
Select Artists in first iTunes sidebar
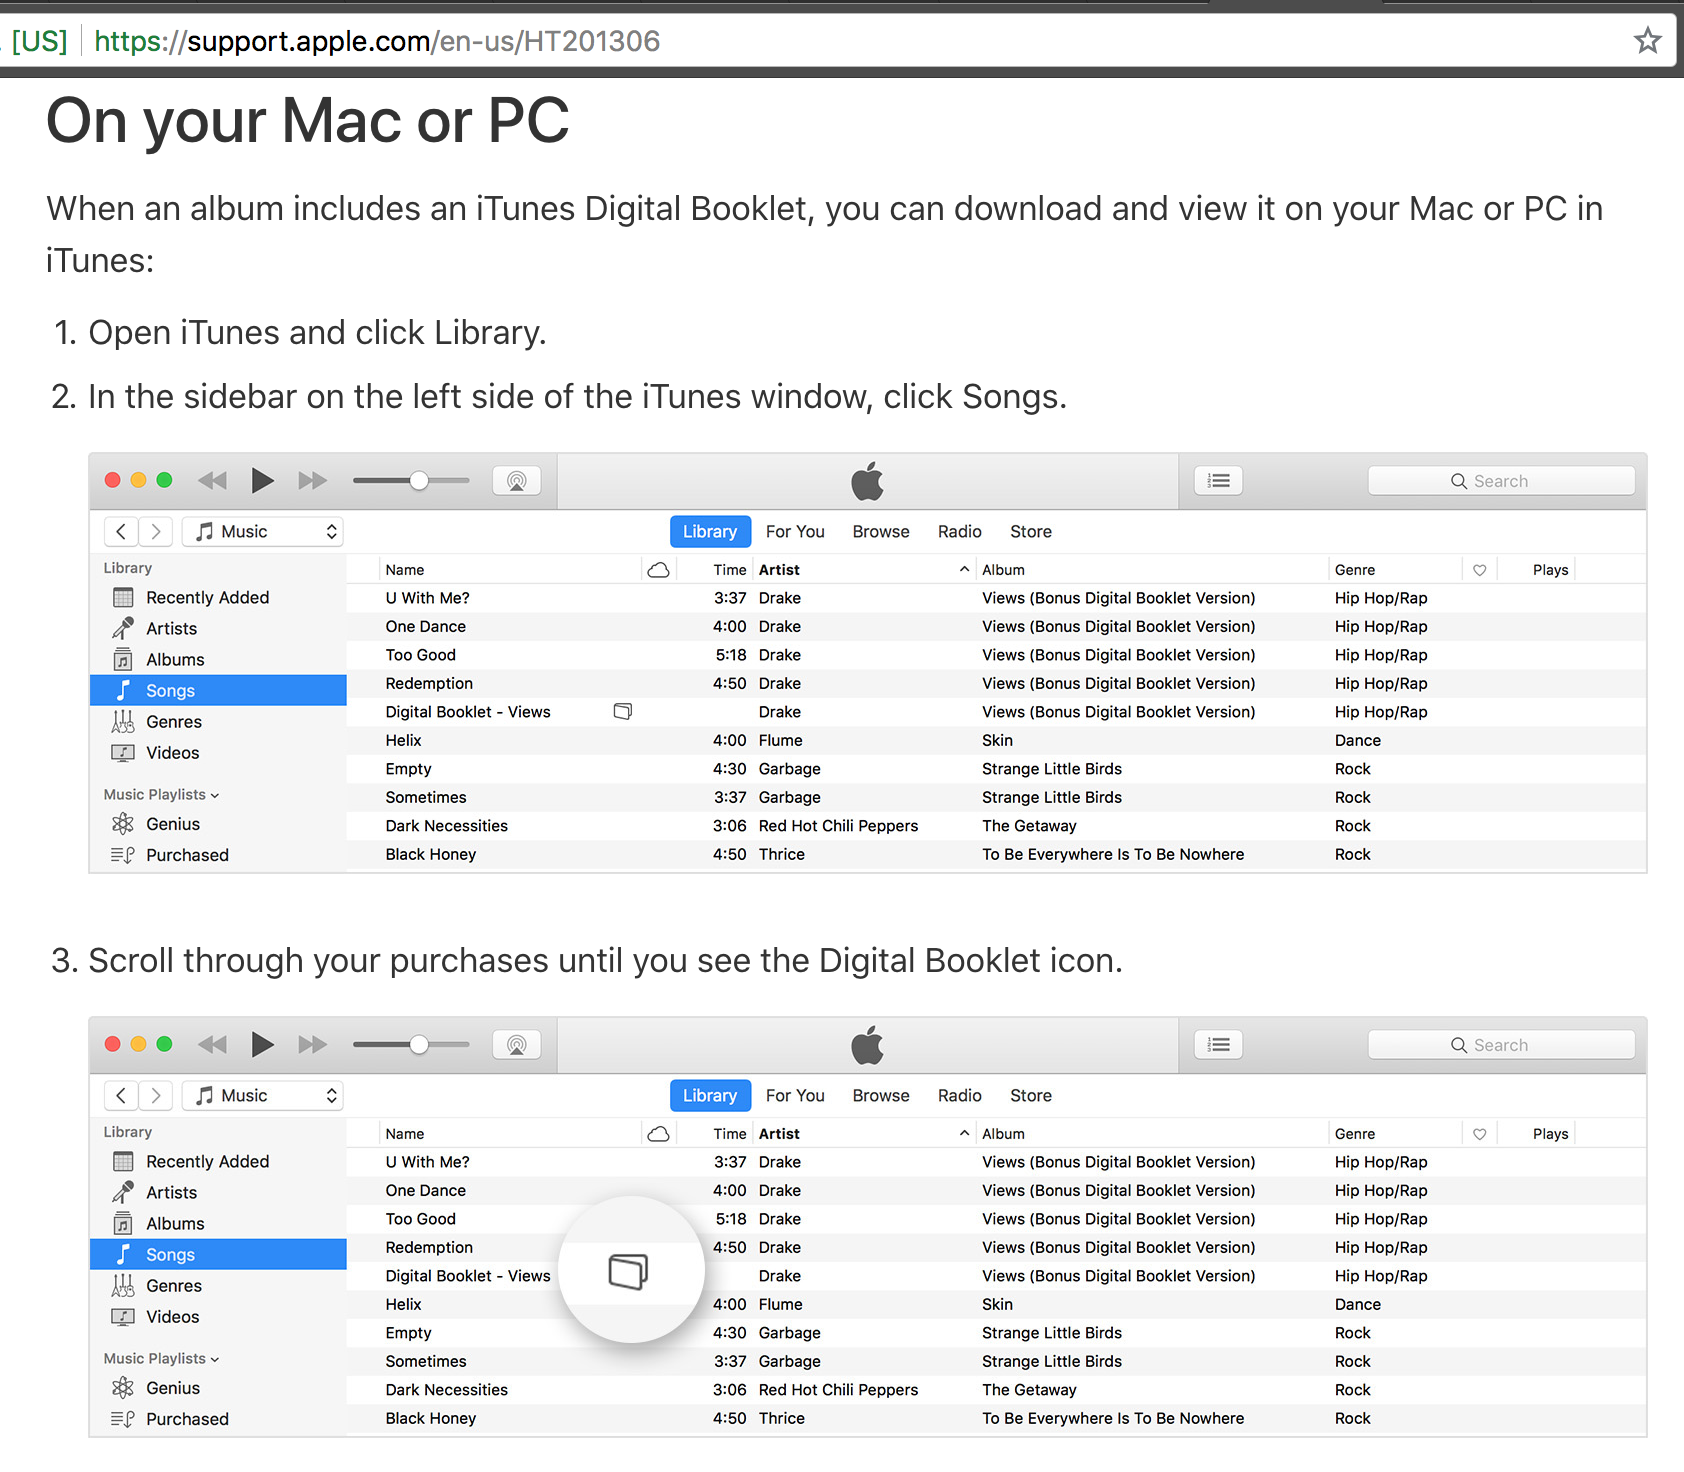pyautogui.click(x=218, y=629)
